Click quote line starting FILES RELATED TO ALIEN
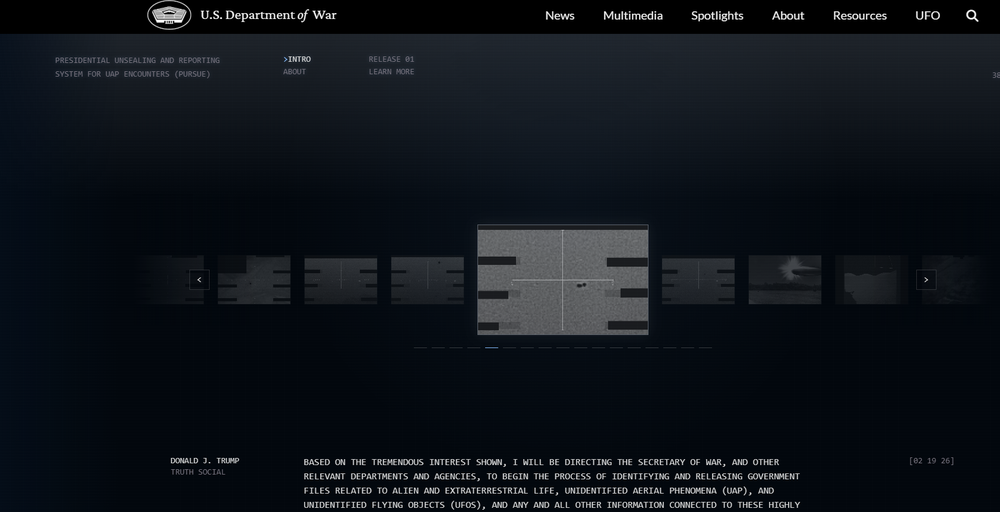Screen dimensions: 1000x512 click(x=539, y=491)
